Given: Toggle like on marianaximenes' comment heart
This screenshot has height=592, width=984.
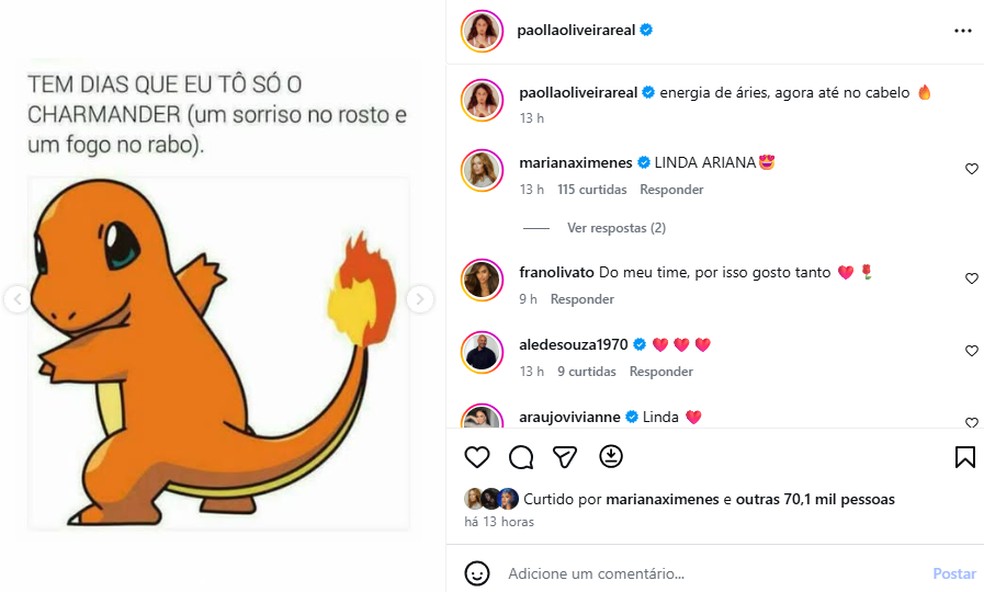Looking at the screenshot, I should [971, 169].
